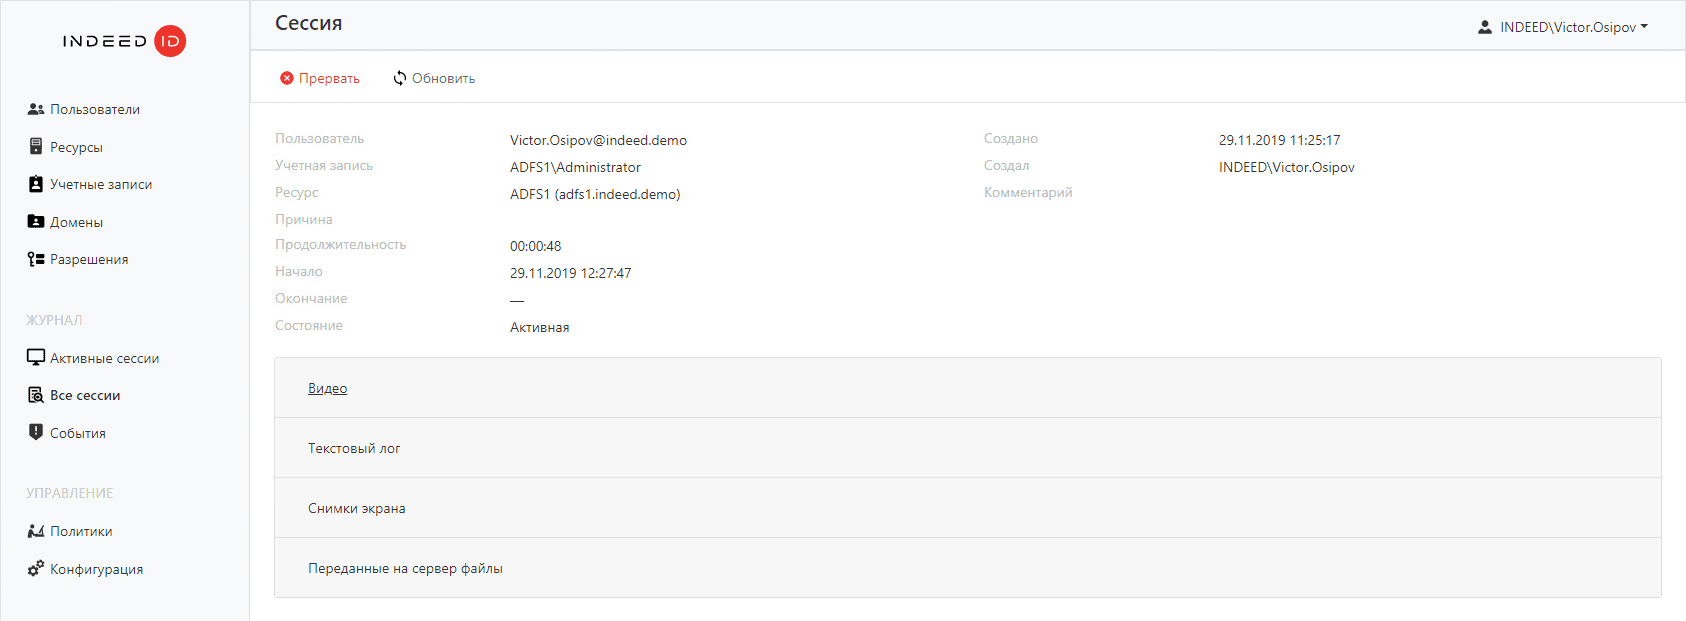Click the red Прервать icon
1686x621 pixels.
287,78
